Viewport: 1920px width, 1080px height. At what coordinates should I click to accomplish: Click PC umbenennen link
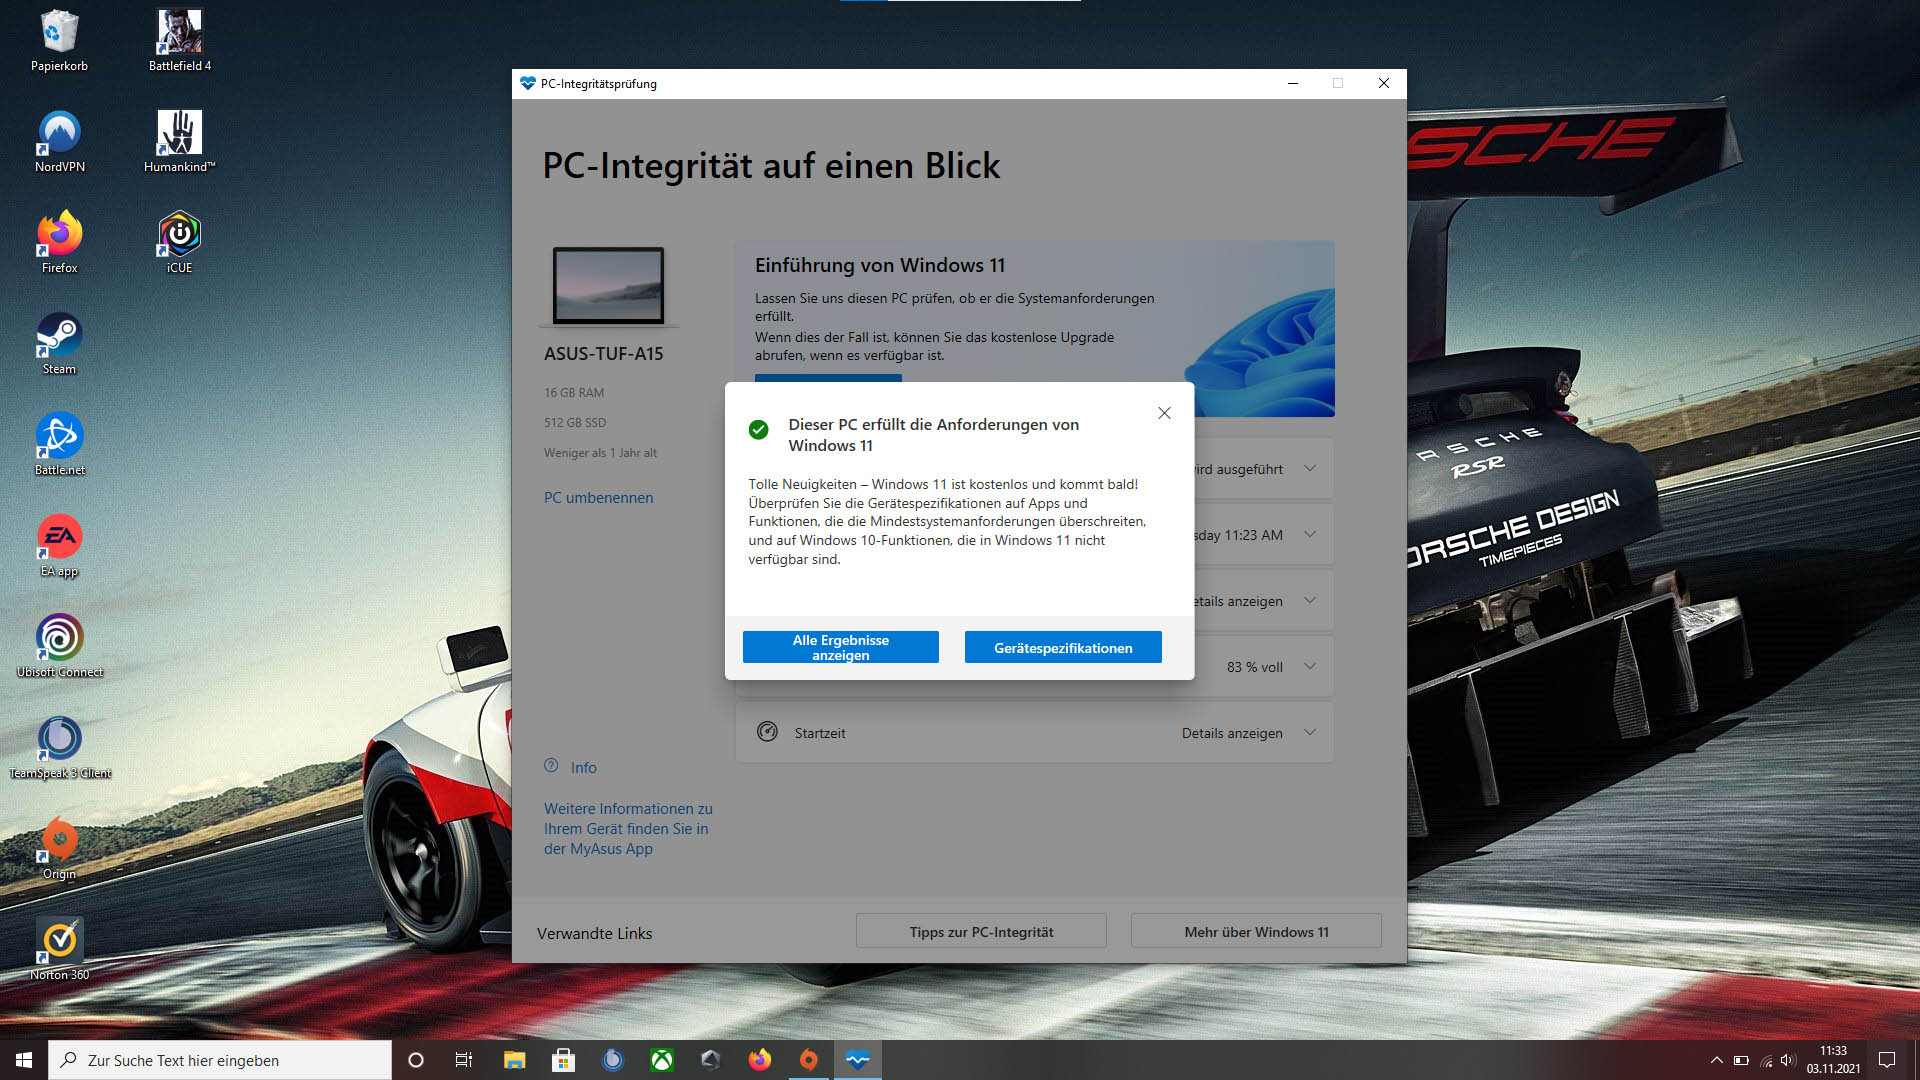tap(598, 497)
